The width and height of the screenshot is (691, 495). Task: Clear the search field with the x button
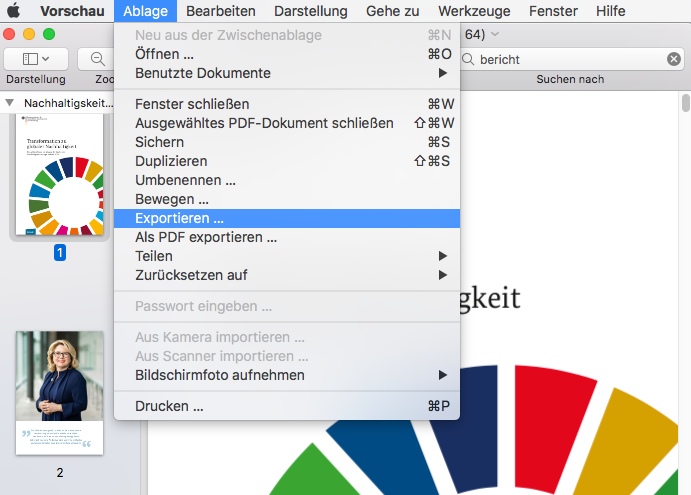[x=674, y=60]
